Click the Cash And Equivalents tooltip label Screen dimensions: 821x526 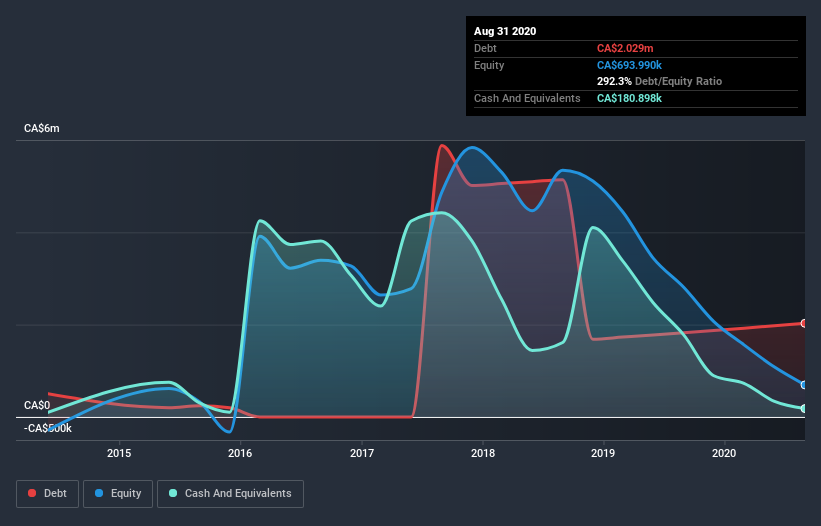tap(527, 98)
